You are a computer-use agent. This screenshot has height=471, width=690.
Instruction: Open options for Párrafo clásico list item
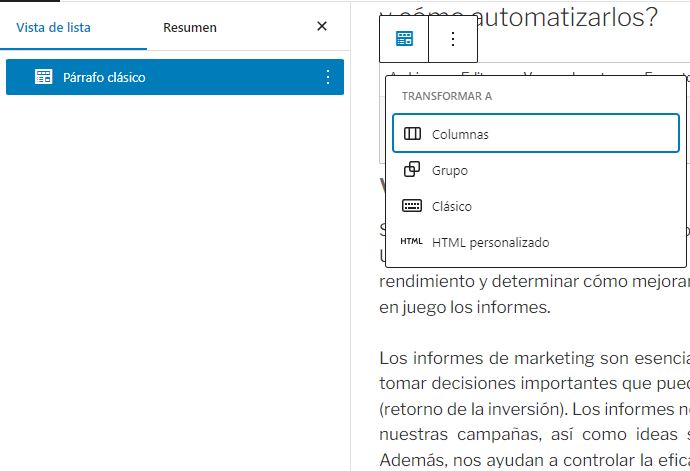click(327, 77)
